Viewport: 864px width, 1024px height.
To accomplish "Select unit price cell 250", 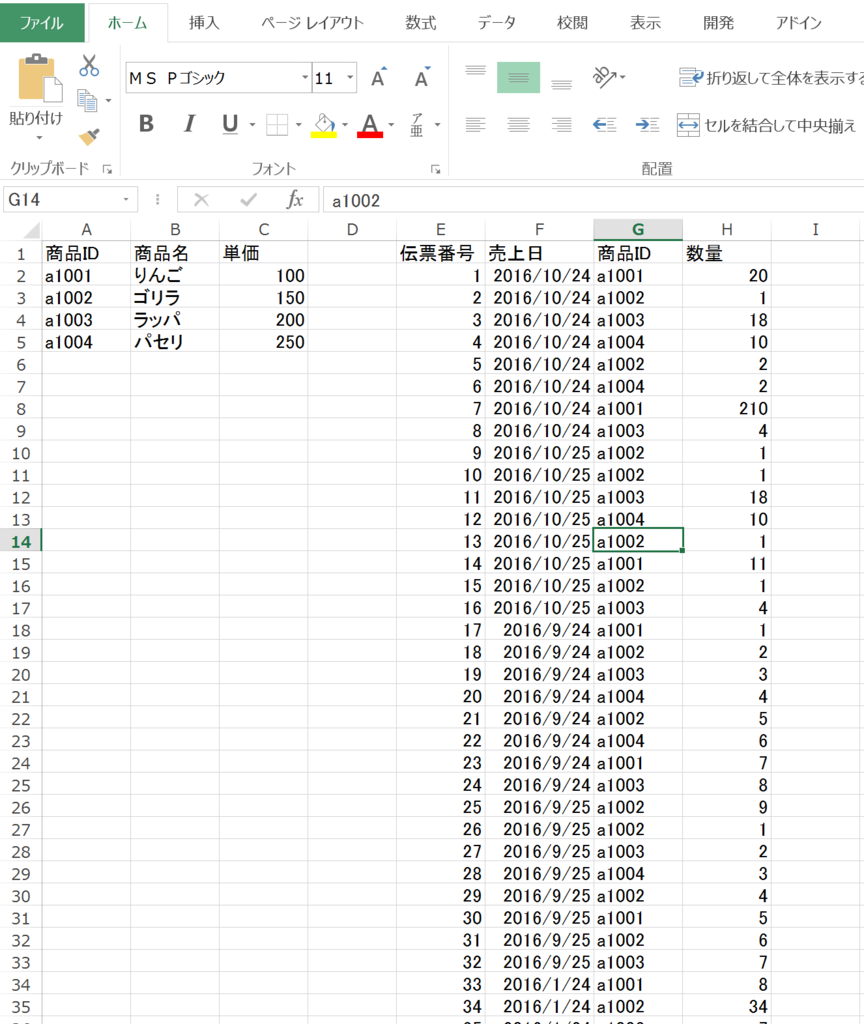I will [263, 342].
